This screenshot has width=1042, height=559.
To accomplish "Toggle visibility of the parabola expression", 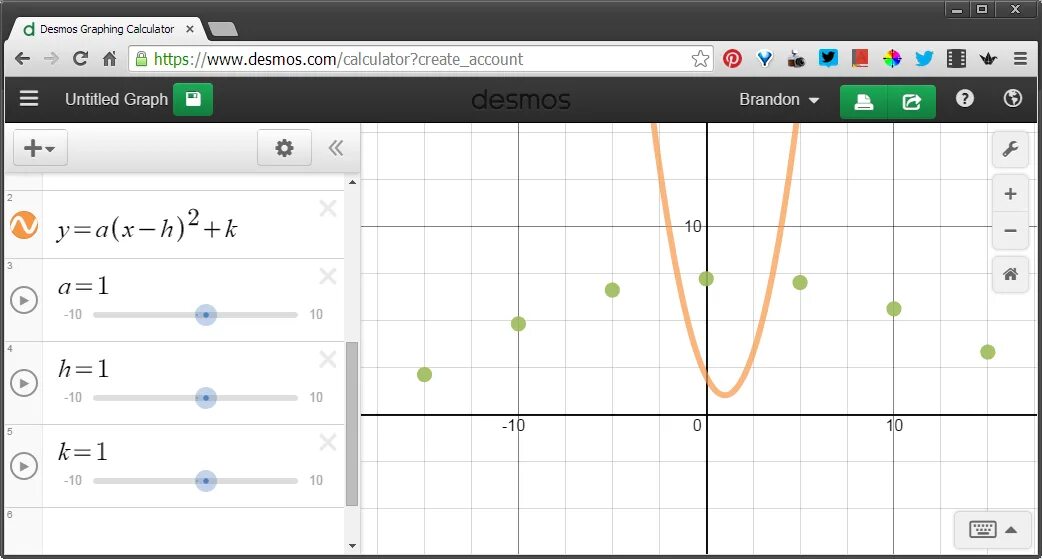I will (24, 225).
